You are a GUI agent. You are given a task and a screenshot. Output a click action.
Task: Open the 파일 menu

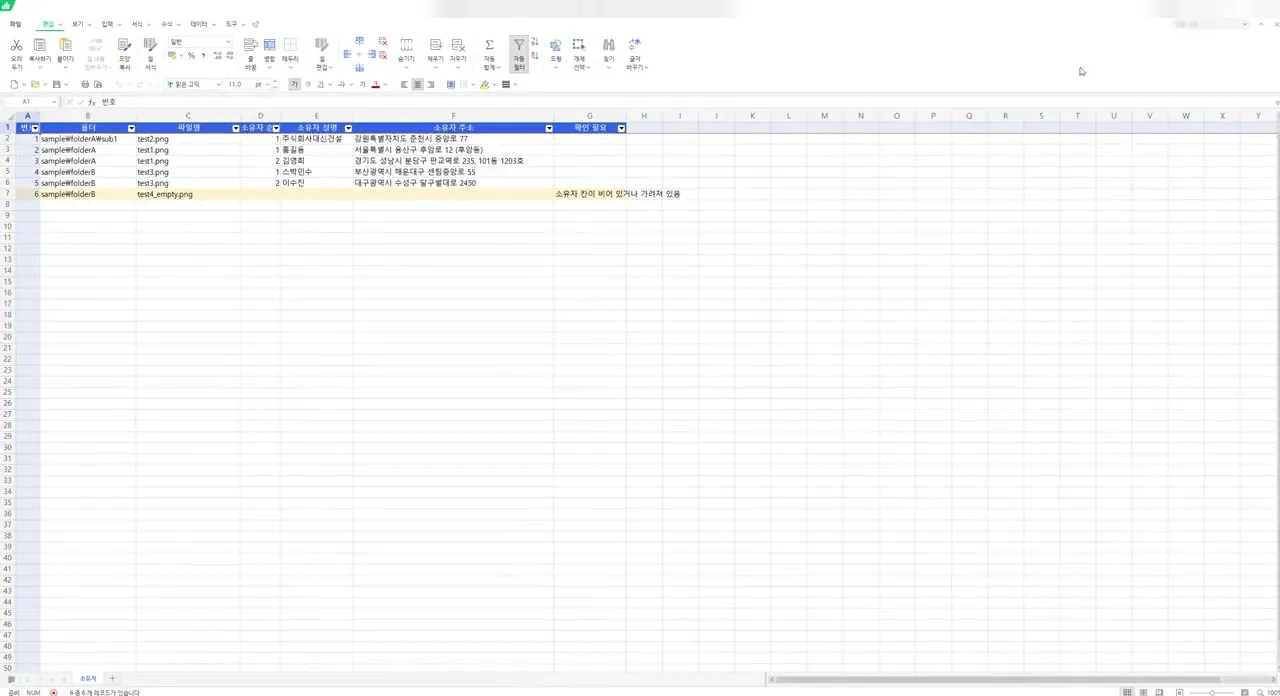15,24
